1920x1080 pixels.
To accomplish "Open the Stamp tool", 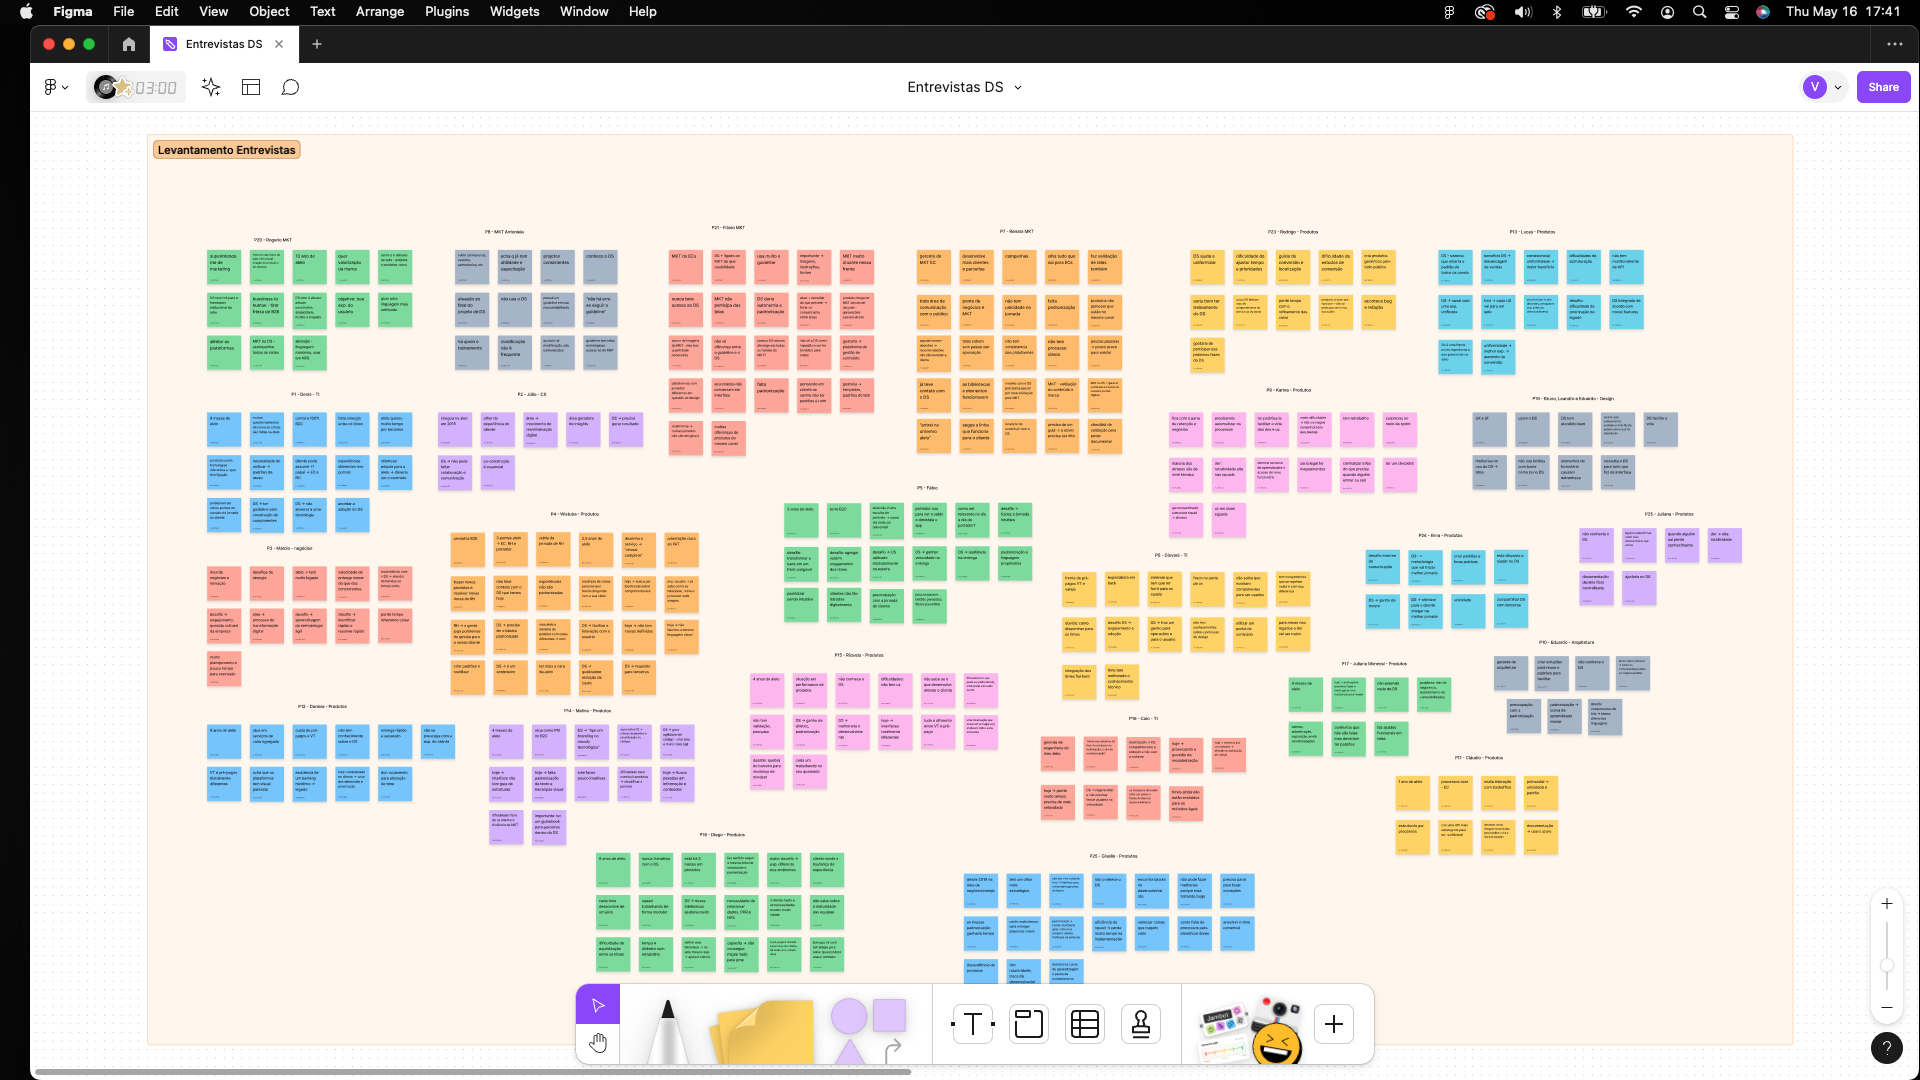I will click(x=1140, y=1024).
